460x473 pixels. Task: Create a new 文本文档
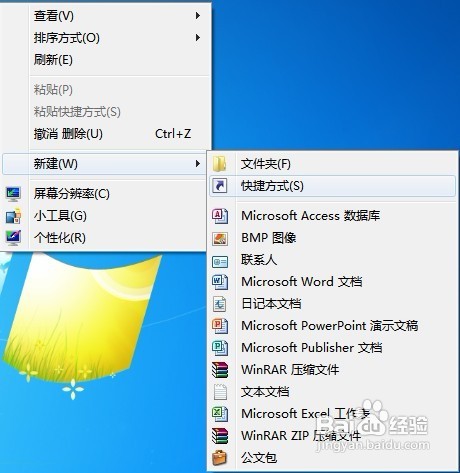point(332,392)
